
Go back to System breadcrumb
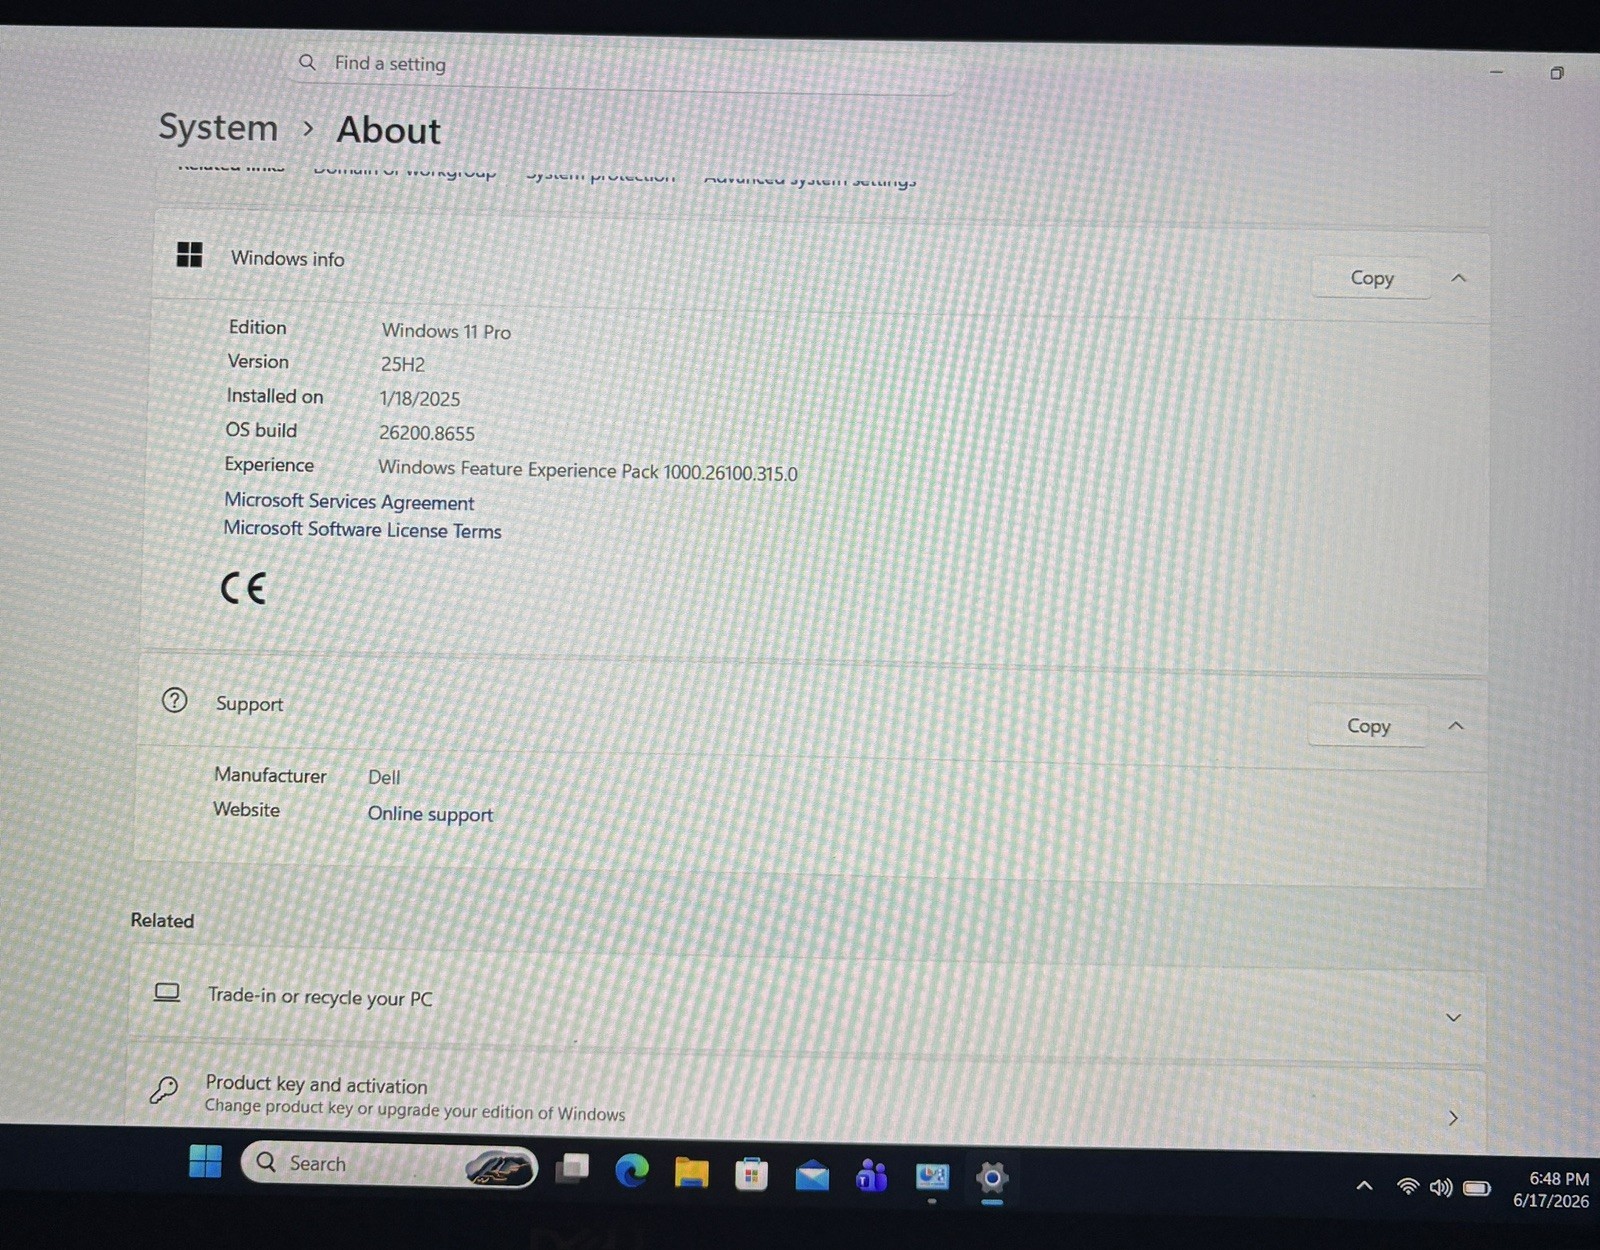coord(218,128)
